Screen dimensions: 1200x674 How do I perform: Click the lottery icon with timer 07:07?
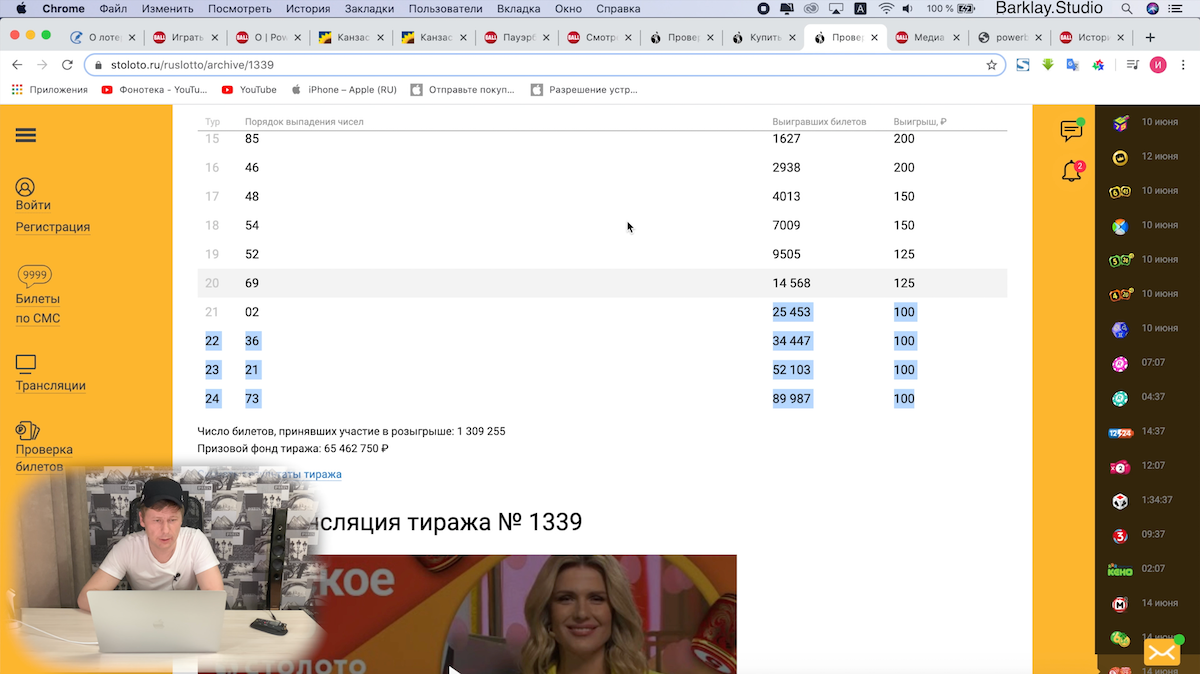(x=1120, y=364)
